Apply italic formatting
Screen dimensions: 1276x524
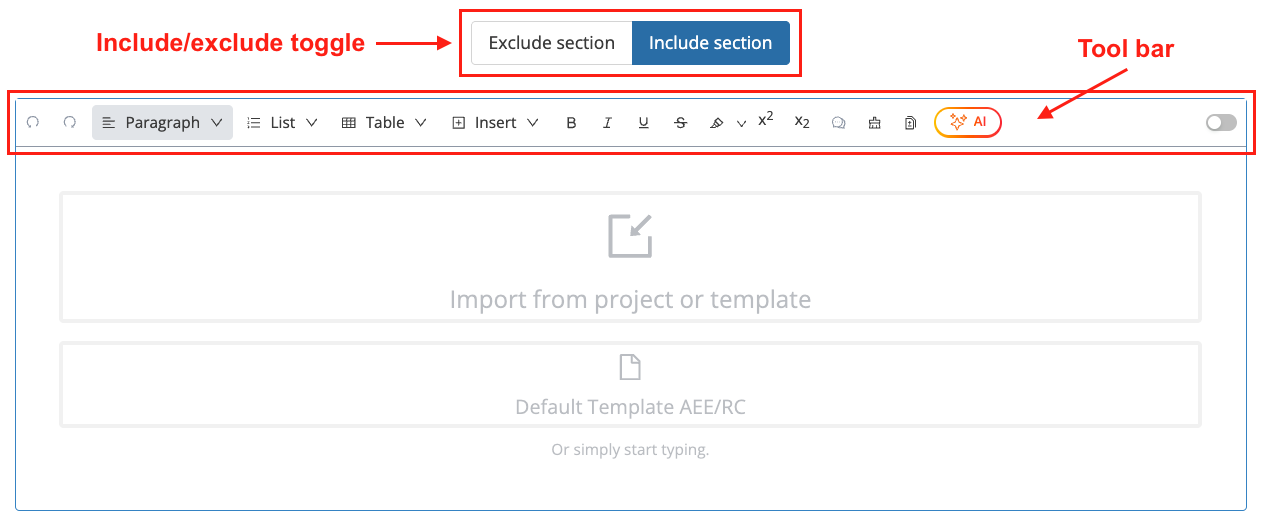(607, 123)
